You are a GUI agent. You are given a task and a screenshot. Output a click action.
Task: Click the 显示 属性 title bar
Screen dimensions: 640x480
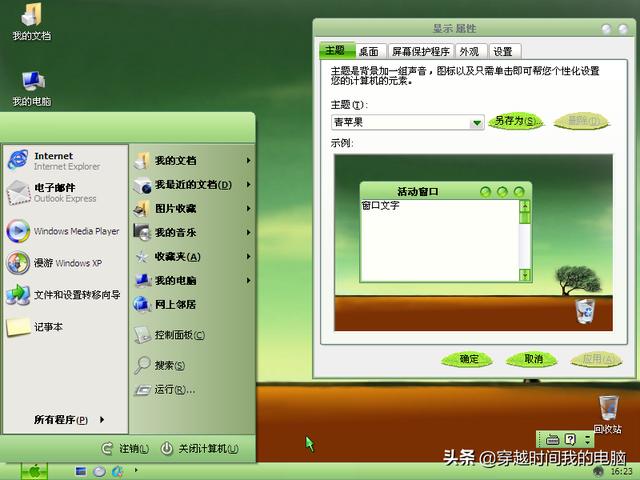click(454, 29)
